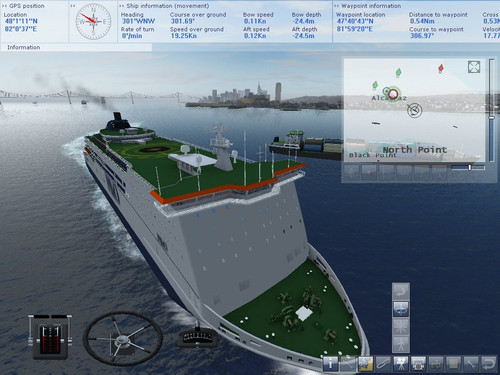Select the map chart icon in bottom toolbar

366,364
